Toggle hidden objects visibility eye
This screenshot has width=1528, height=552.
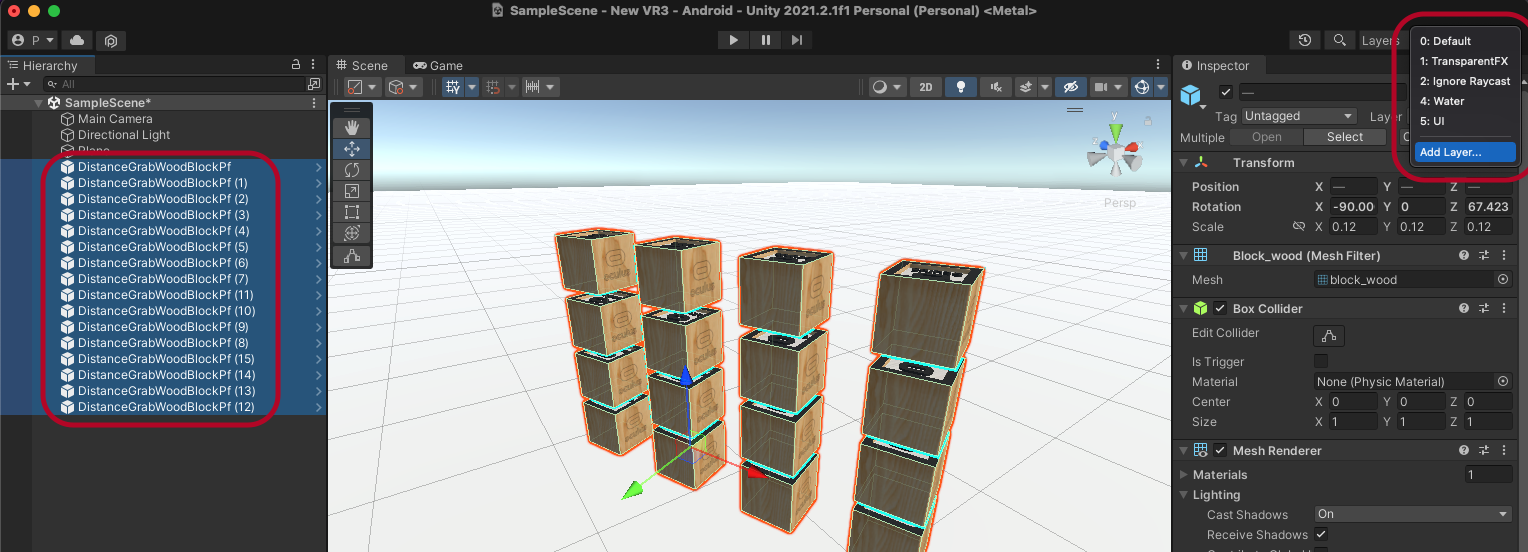point(1071,87)
